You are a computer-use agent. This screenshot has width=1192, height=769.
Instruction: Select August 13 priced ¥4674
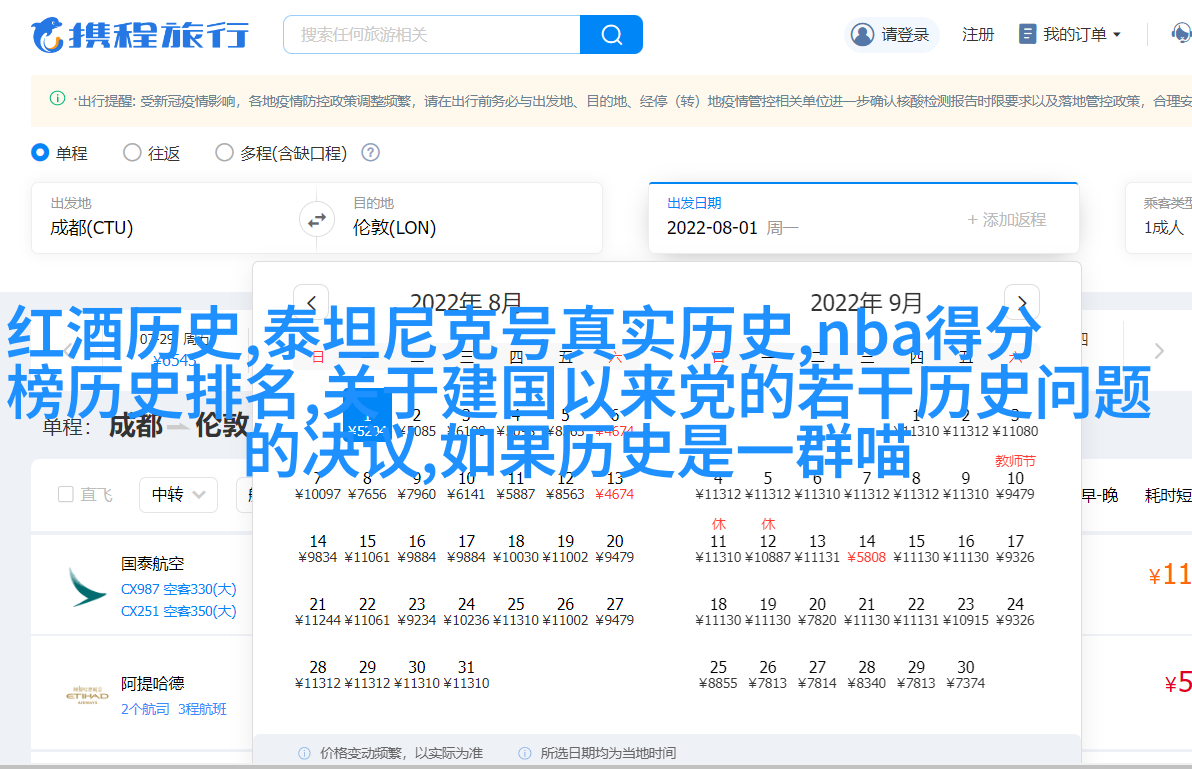(614, 486)
